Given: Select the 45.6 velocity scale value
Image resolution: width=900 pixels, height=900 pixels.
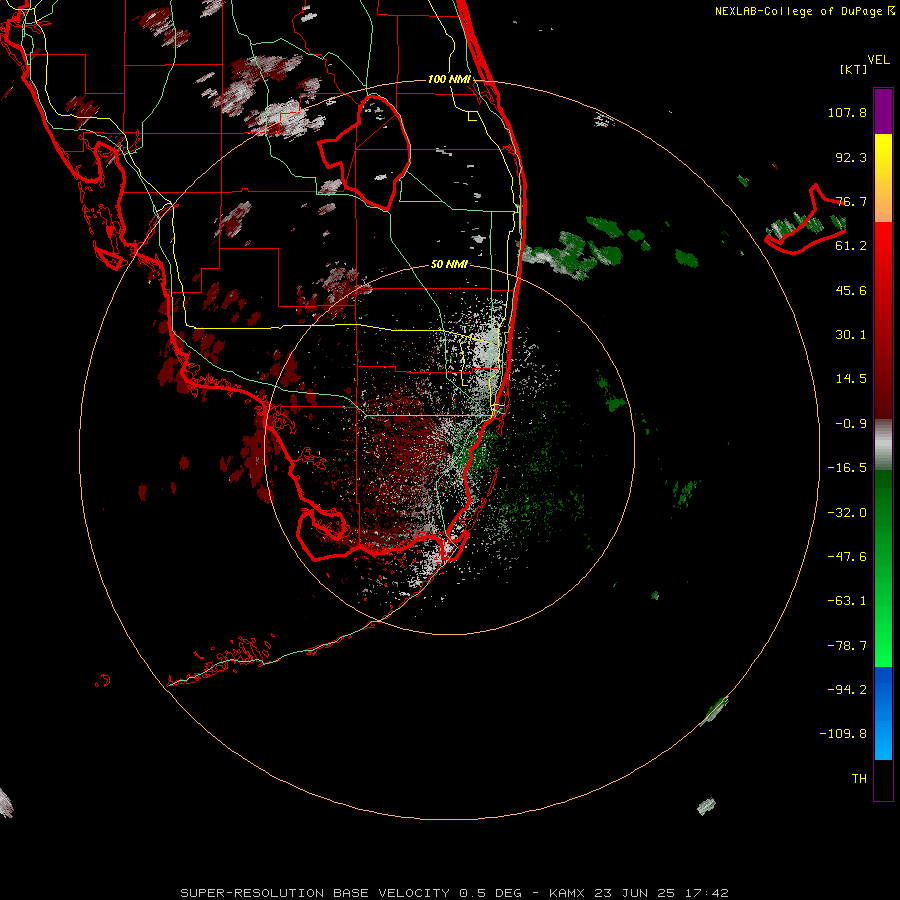Looking at the screenshot, I should (x=851, y=290).
